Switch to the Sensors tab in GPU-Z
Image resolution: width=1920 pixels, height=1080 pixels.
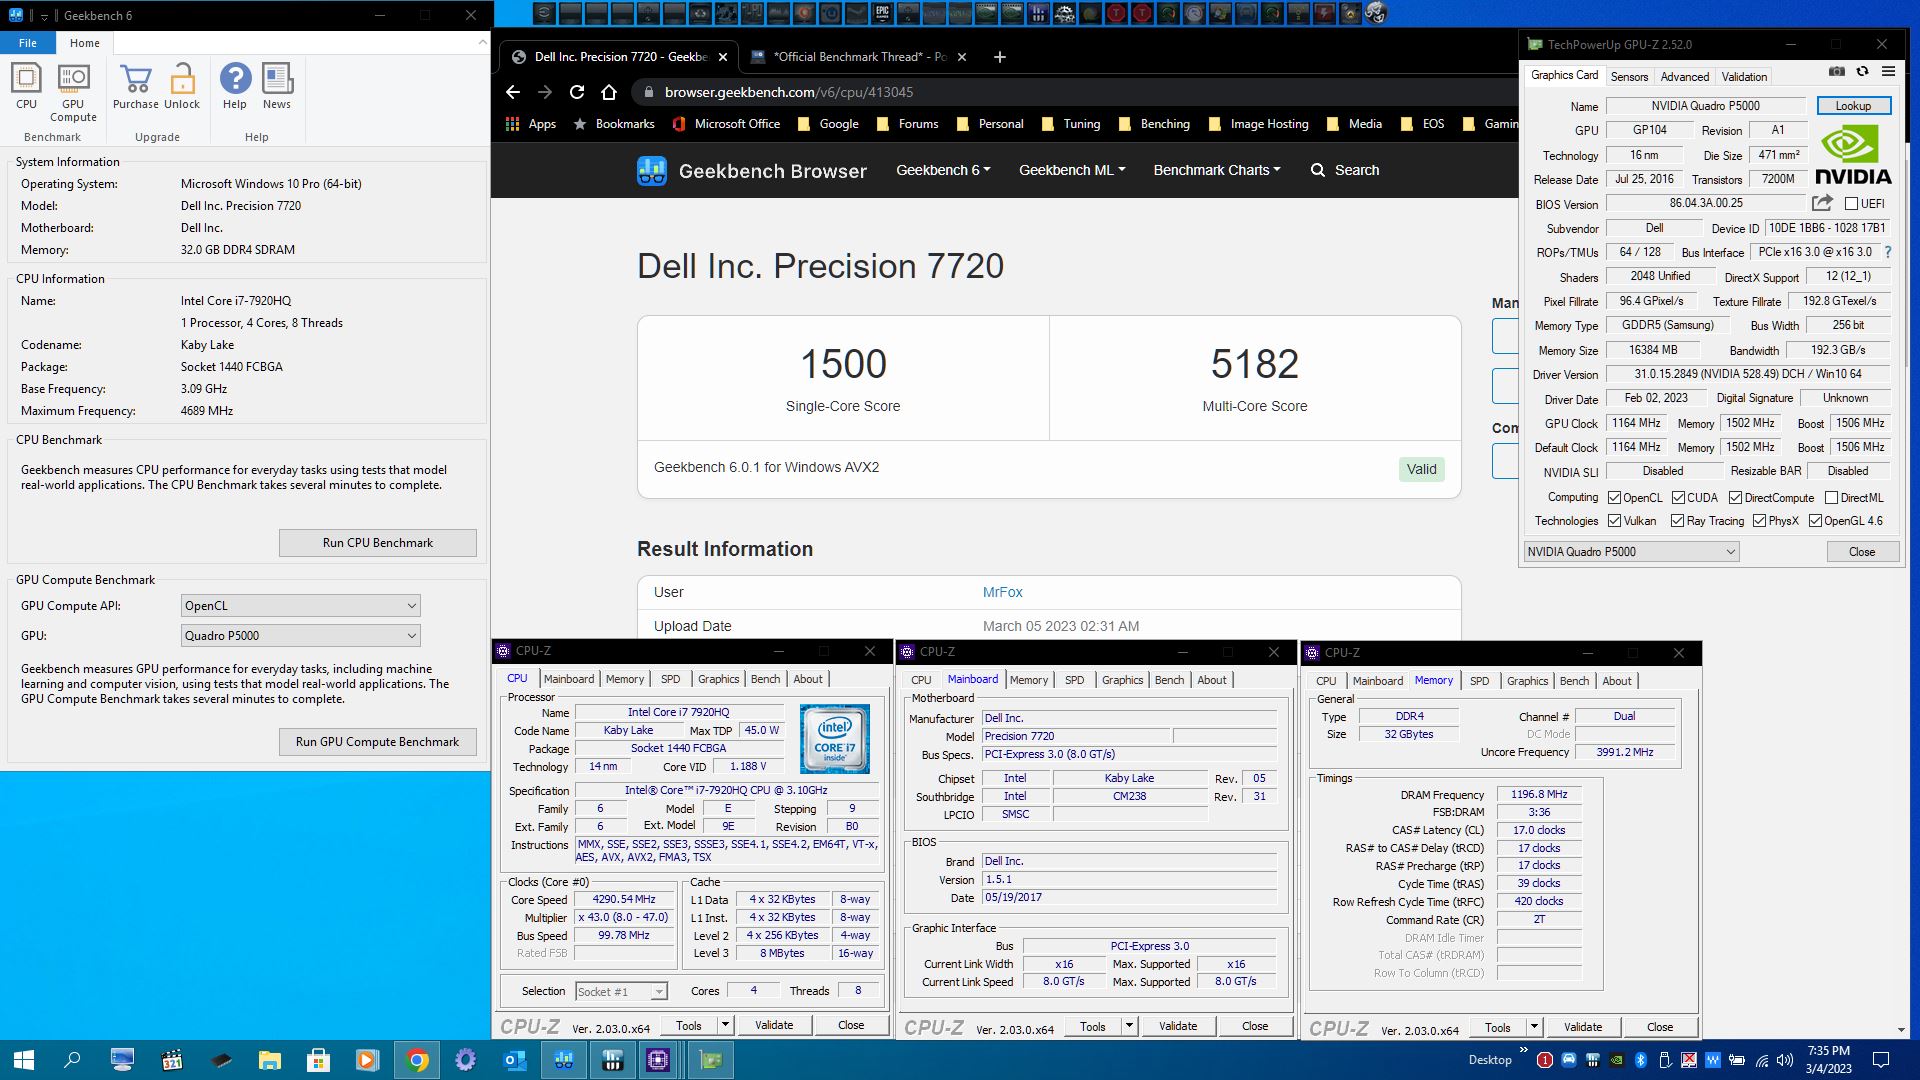click(x=1629, y=77)
